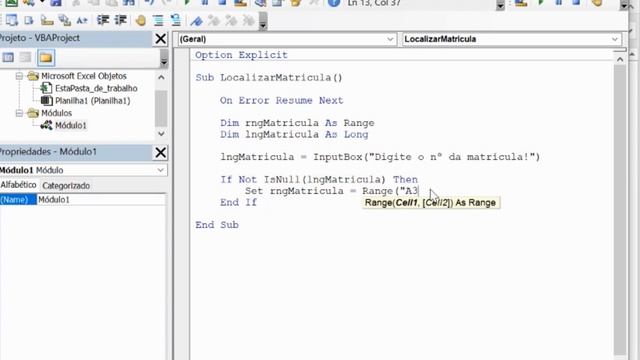Click the Módulo1 name value field

[101, 200]
